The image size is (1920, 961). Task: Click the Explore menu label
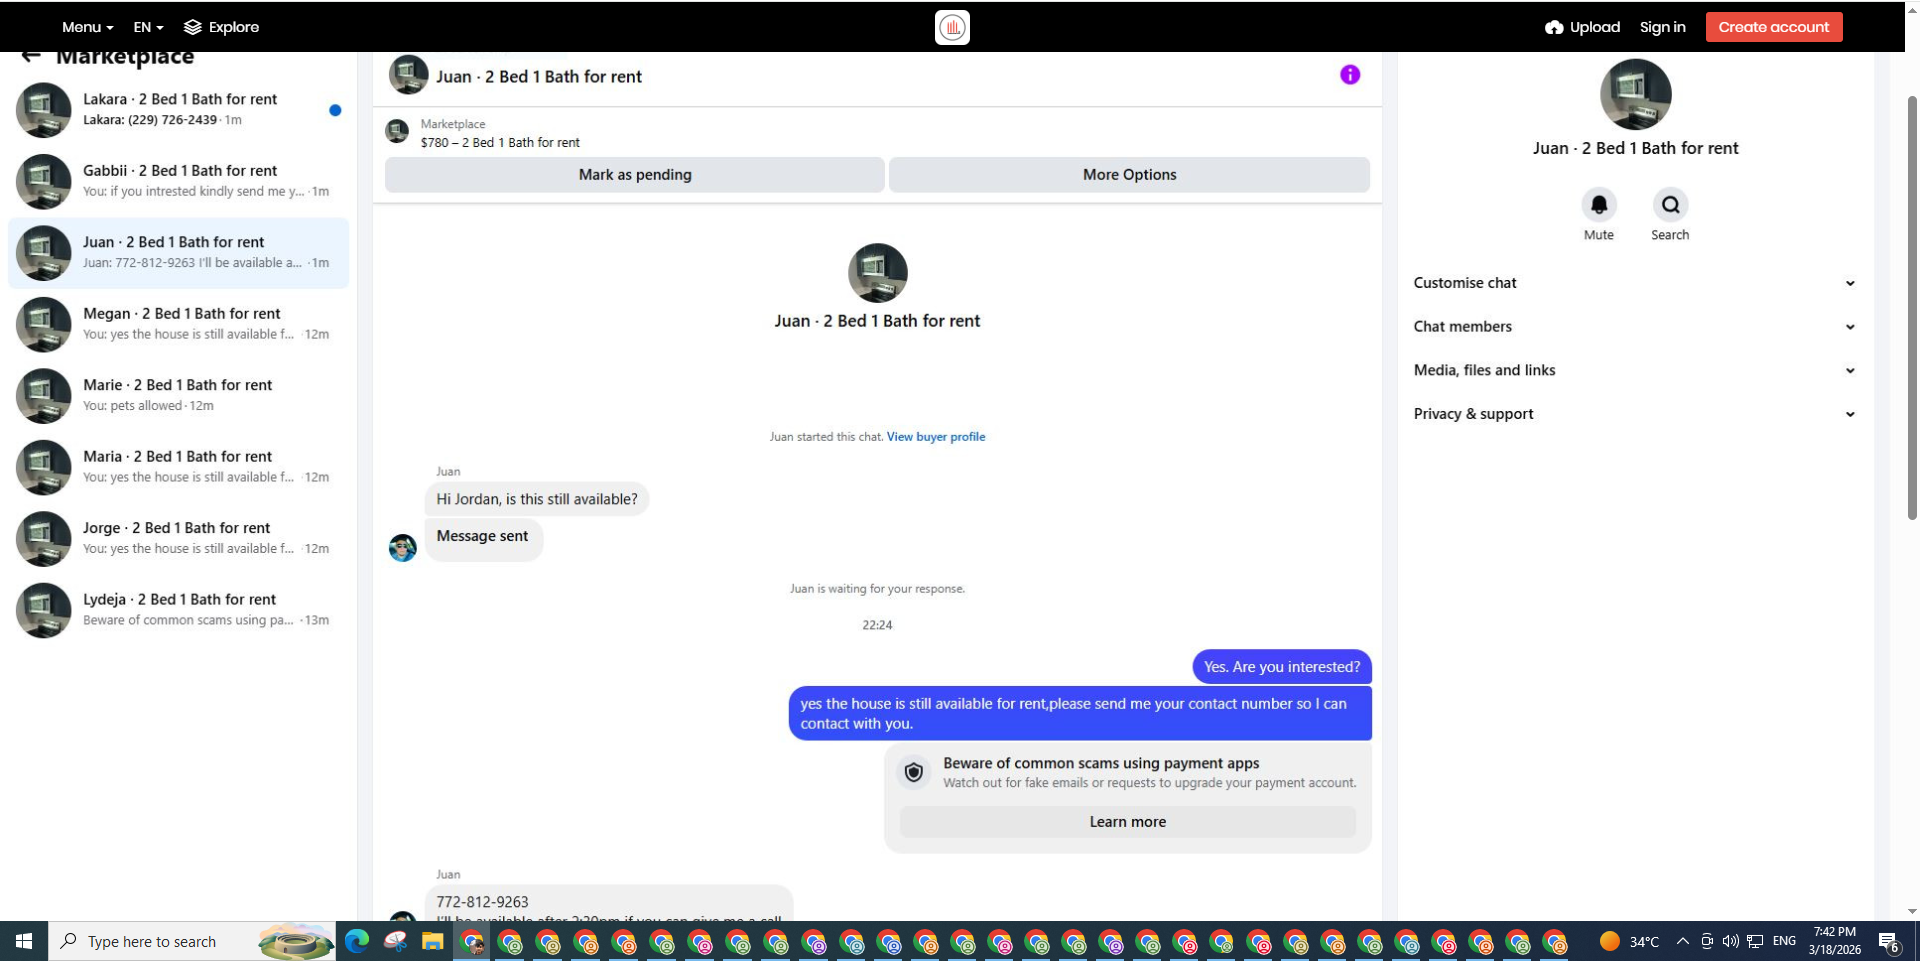234,27
